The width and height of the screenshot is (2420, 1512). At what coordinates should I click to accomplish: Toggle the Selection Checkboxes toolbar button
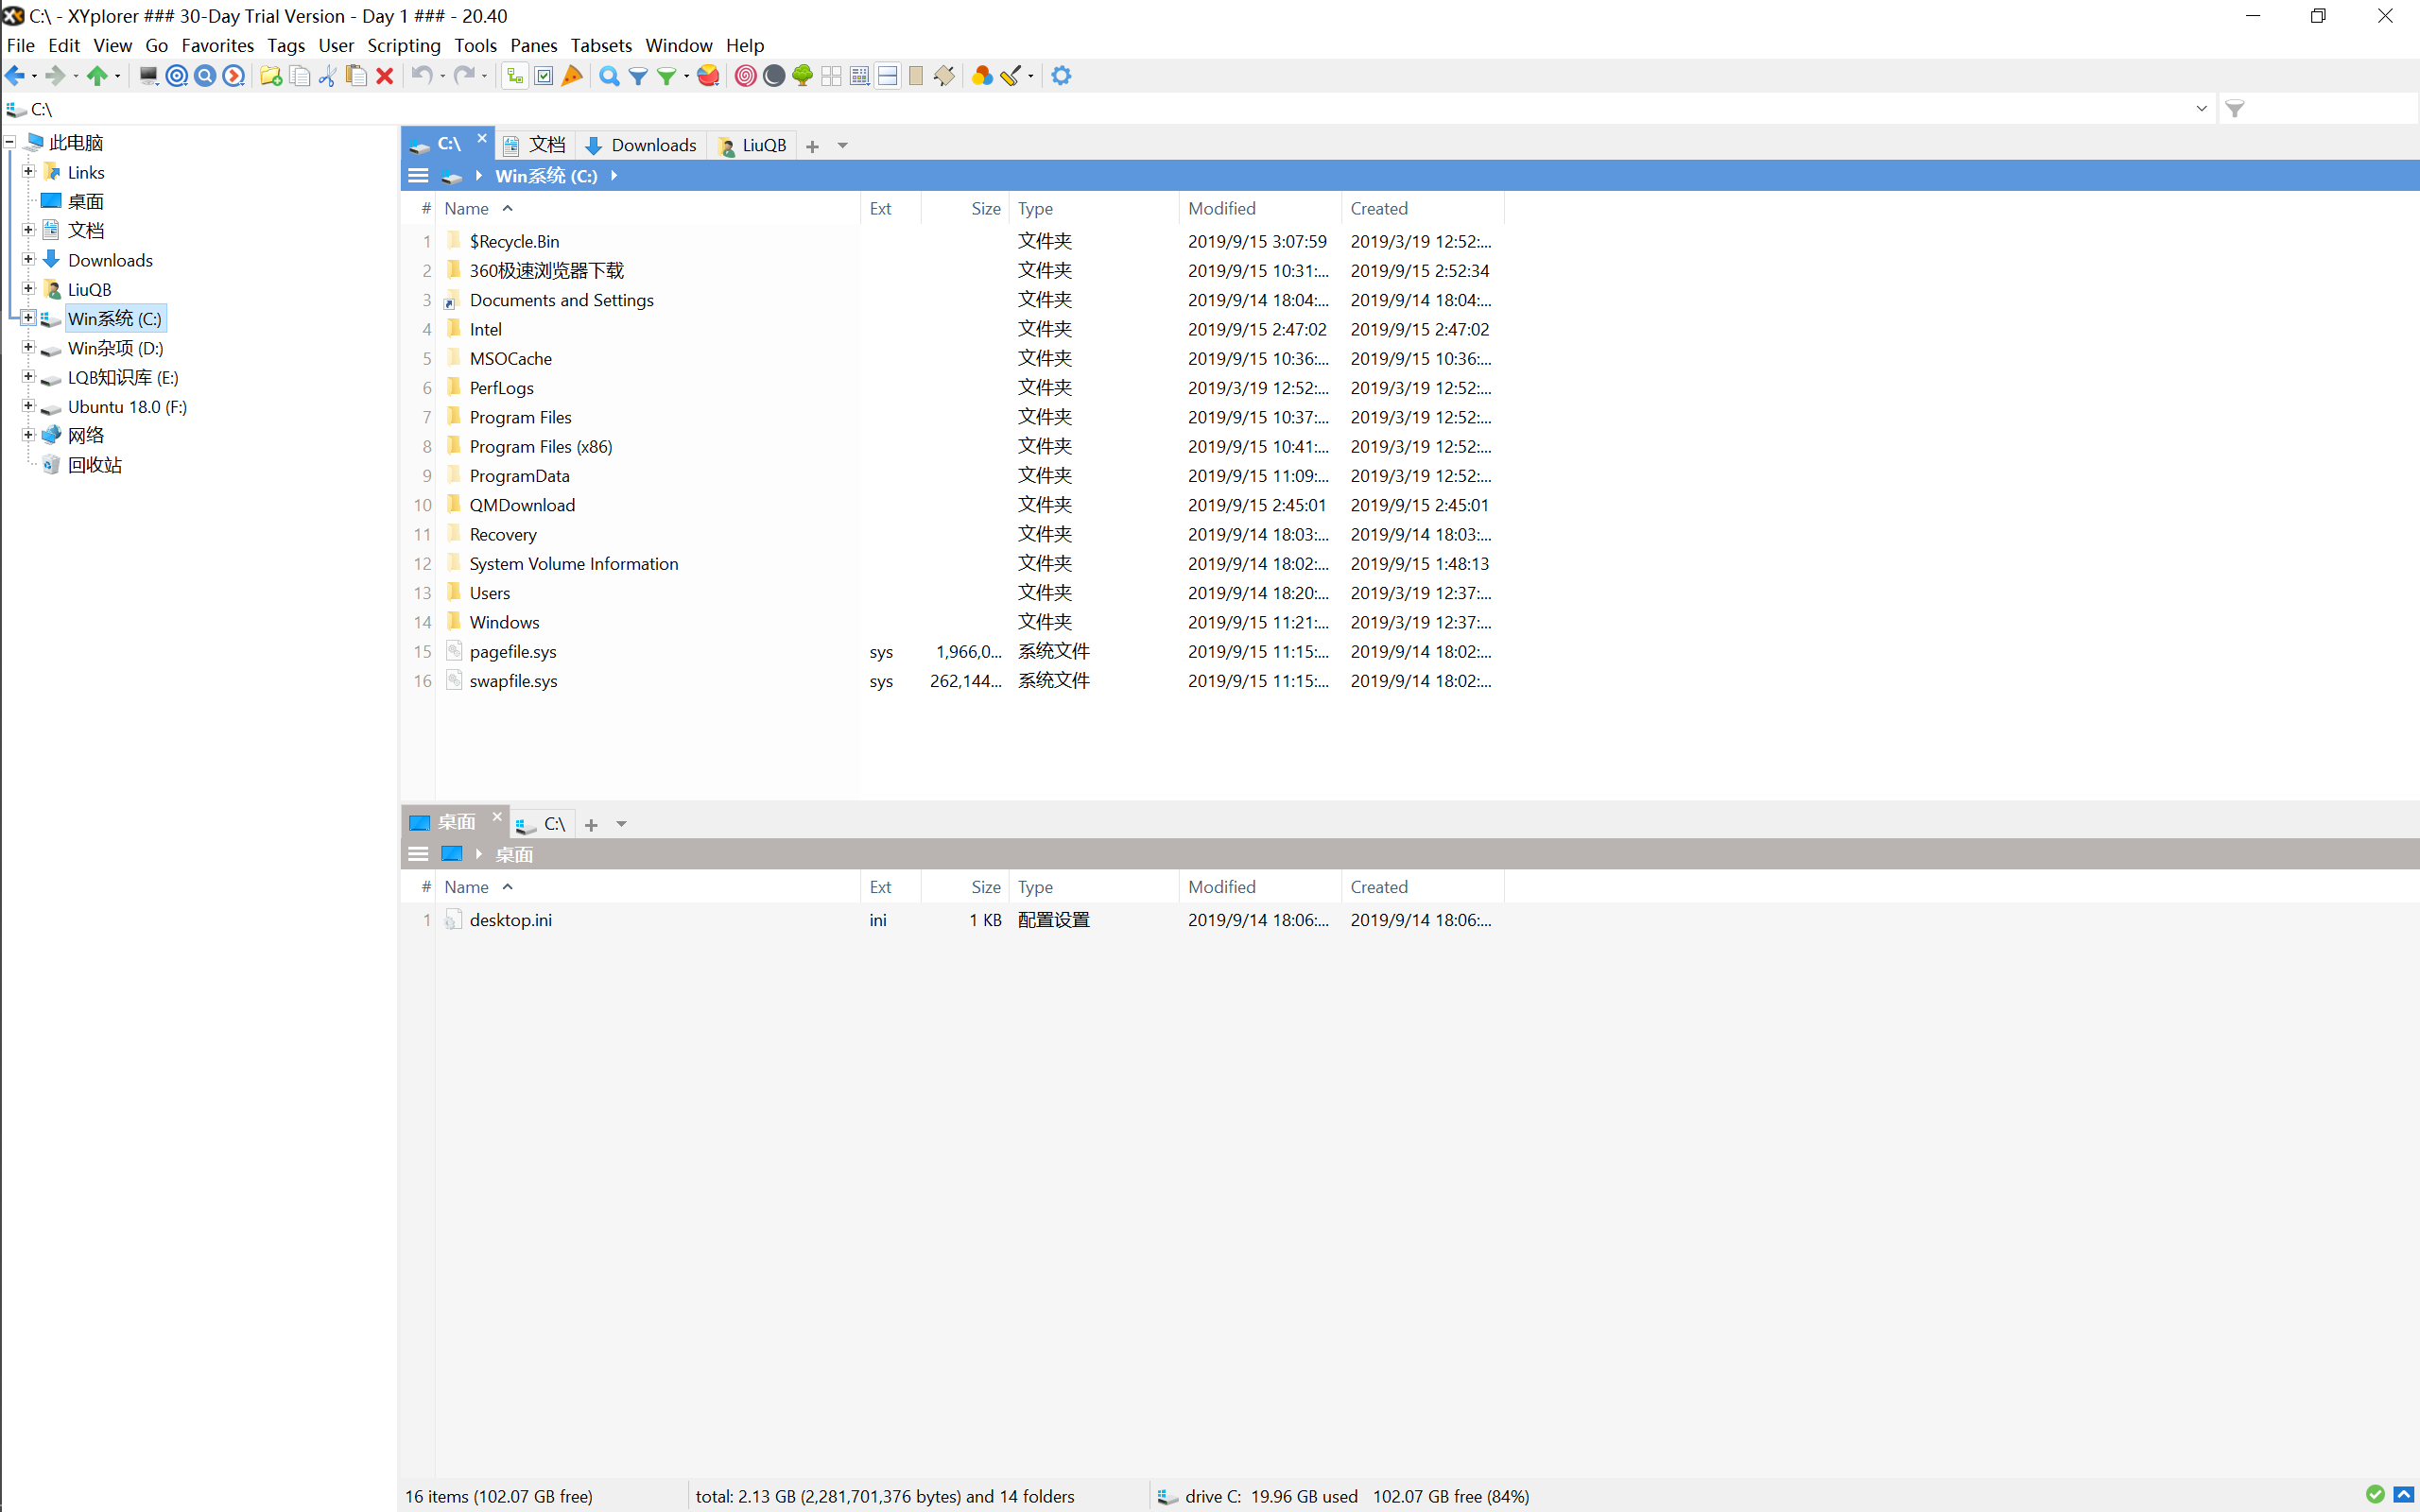click(543, 76)
